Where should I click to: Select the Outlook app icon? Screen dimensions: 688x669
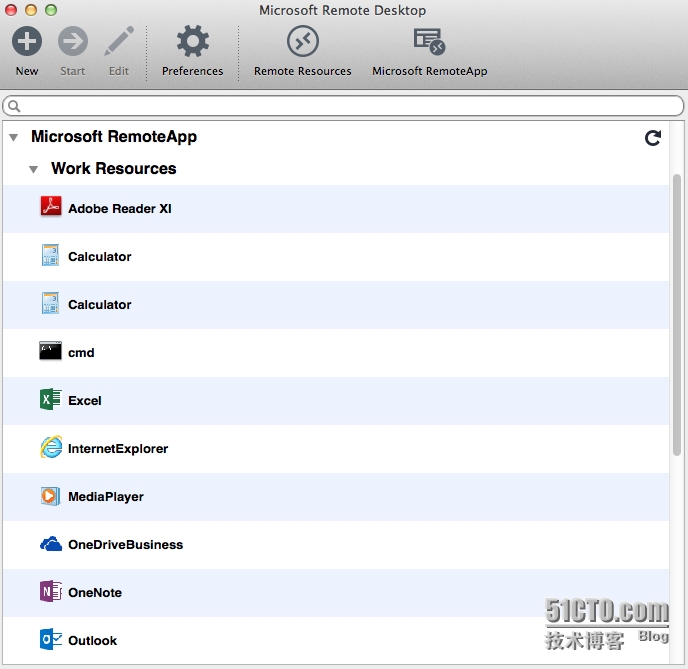click(x=50, y=639)
